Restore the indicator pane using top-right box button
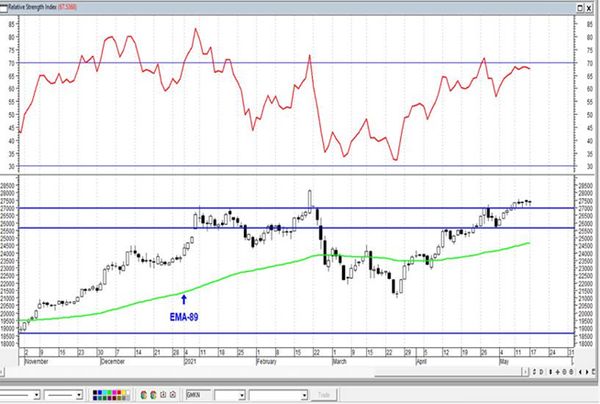The height and width of the screenshot is (404, 600). pyautogui.click(x=580, y=8)
